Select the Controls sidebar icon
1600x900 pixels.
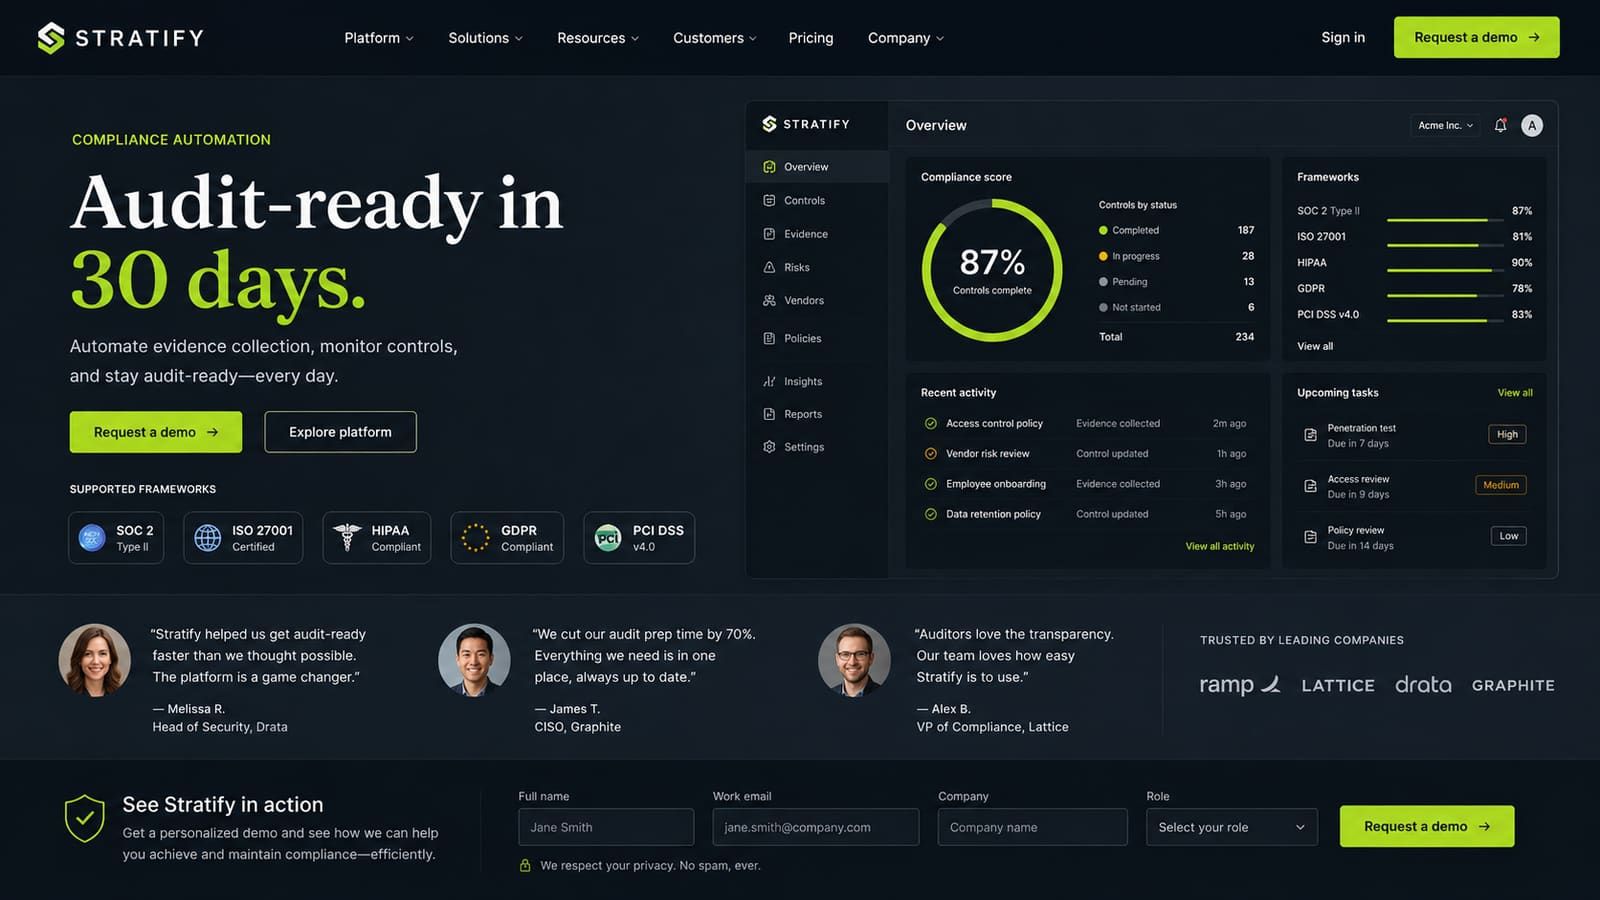[769, 200]
